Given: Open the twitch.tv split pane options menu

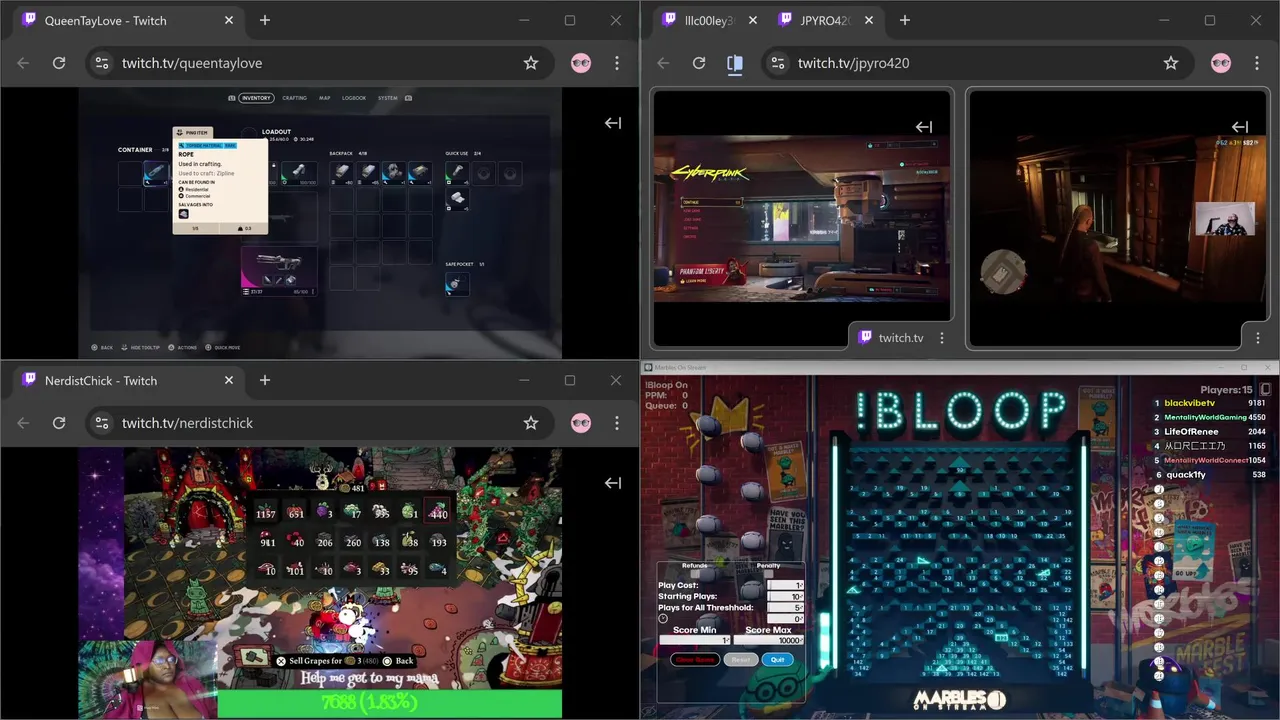Looking at the screenshot, I should point(942,338).
